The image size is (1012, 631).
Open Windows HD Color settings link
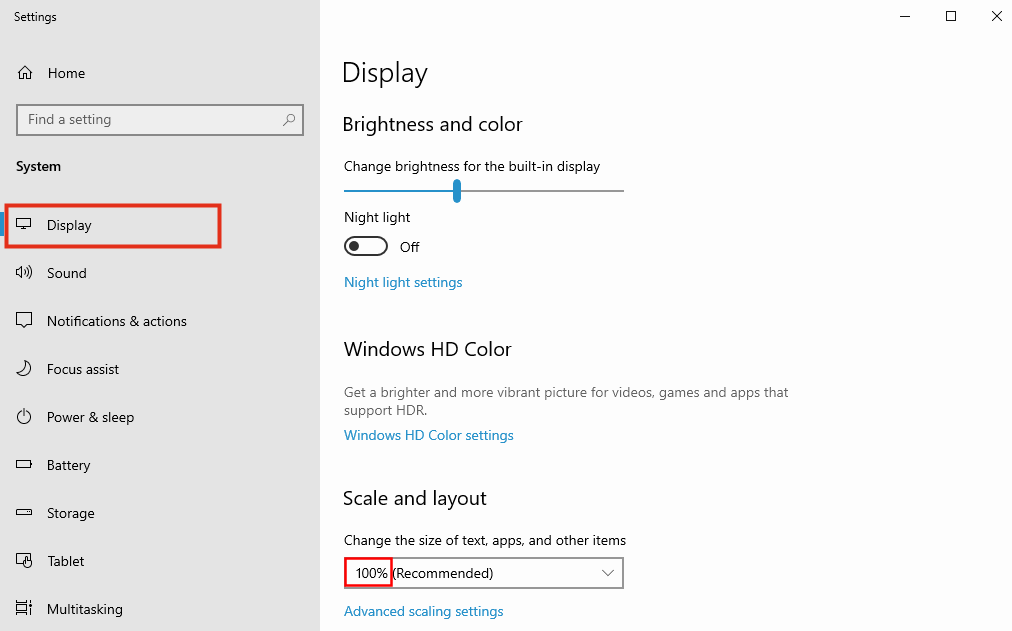pos(428,435)
